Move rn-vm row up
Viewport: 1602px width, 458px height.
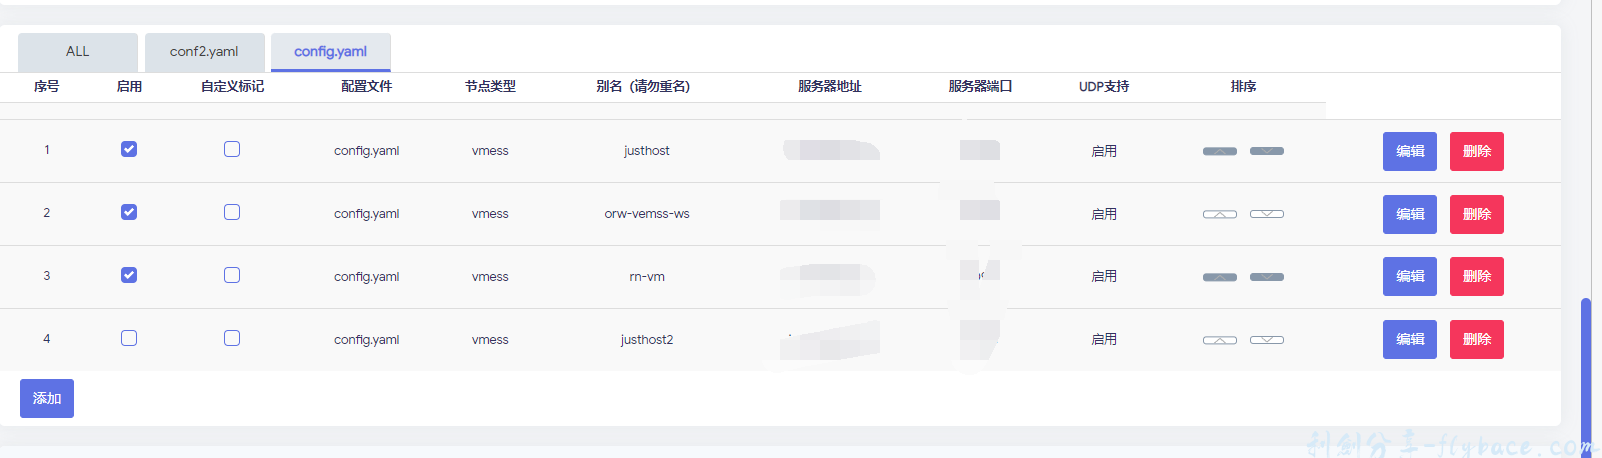[x=1219, y=277]
